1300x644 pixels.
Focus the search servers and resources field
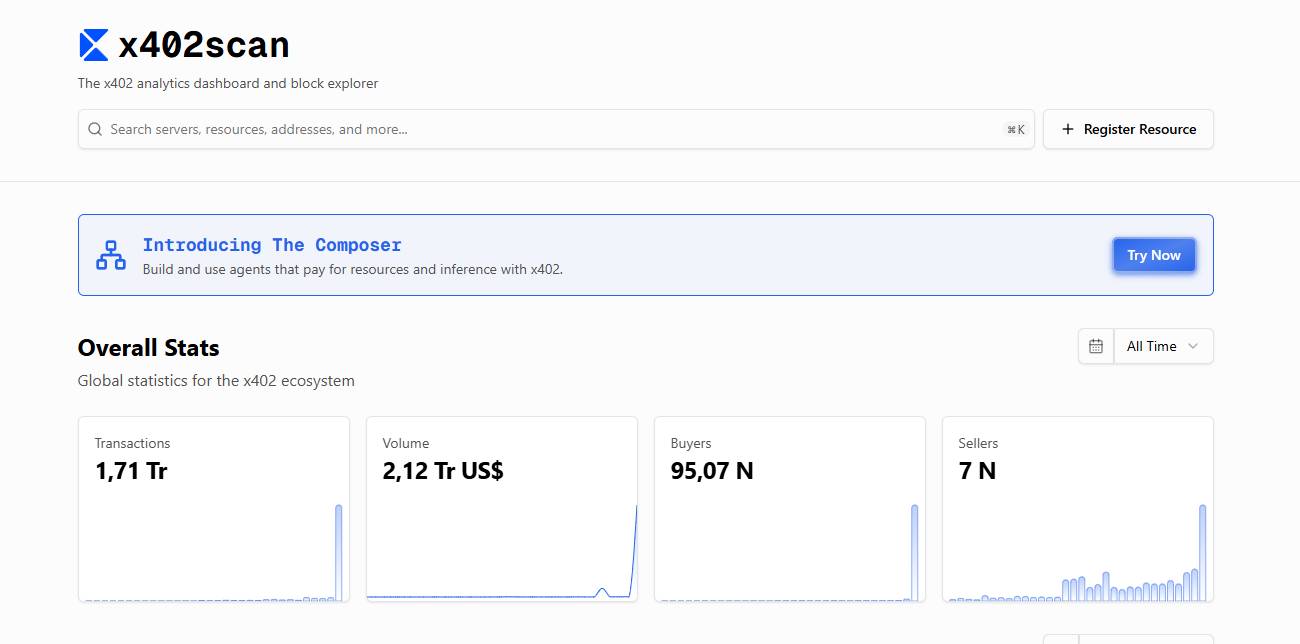point(550,129)
